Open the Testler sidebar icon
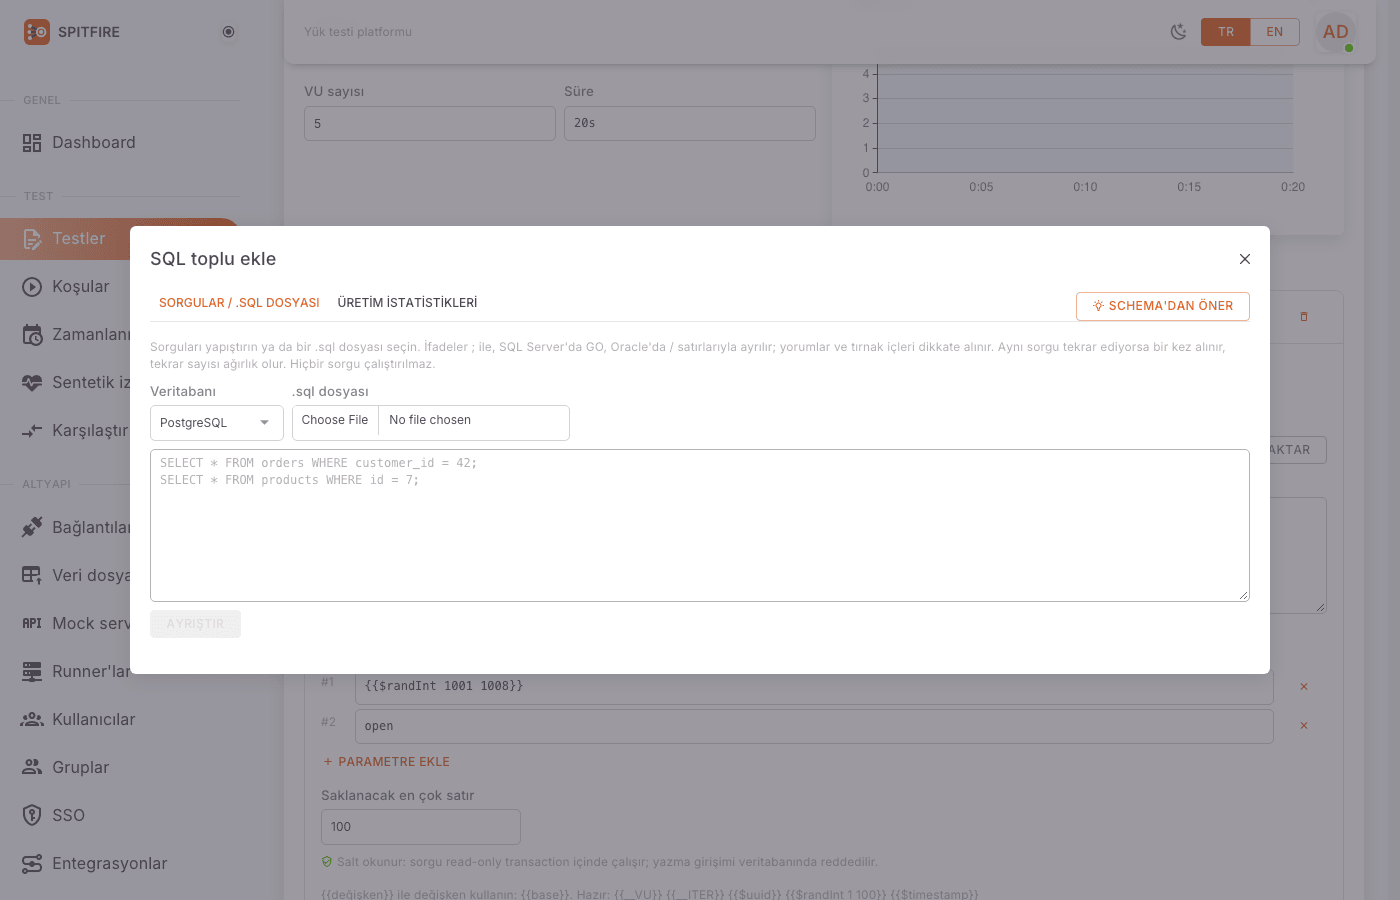 tap(32, 239)
